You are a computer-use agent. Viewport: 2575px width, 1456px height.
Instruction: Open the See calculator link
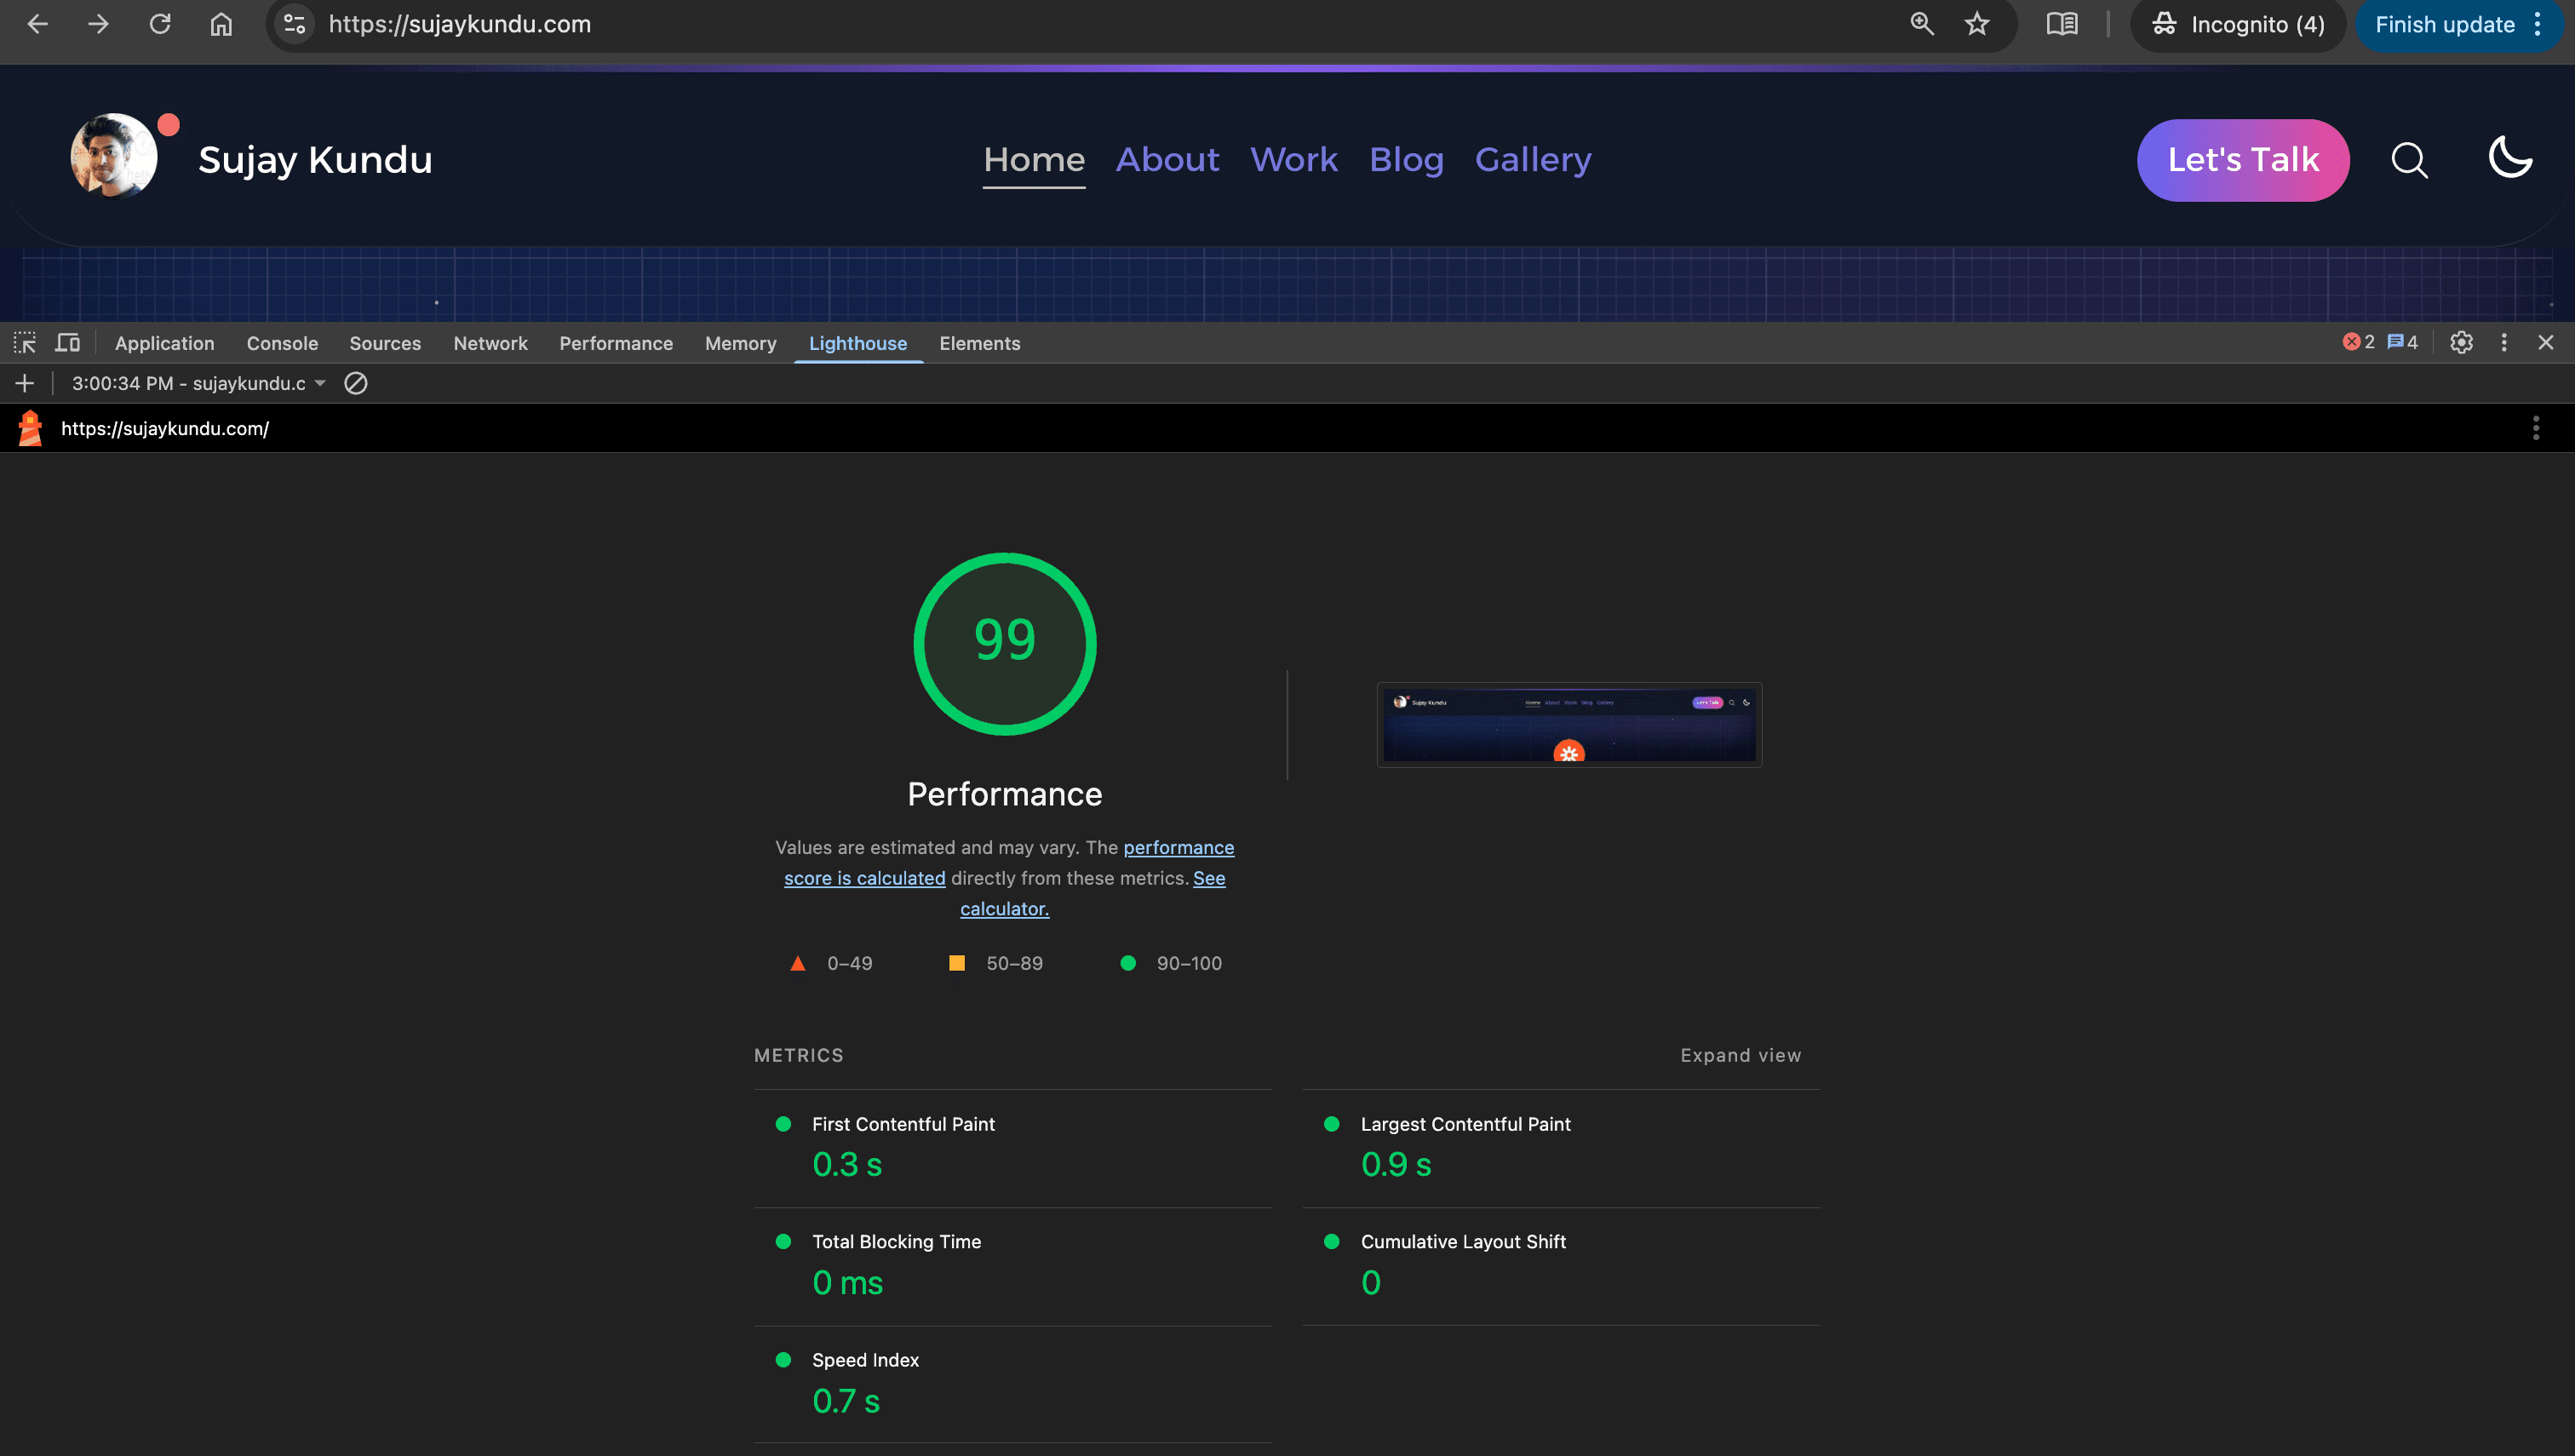coord(1004,908)
